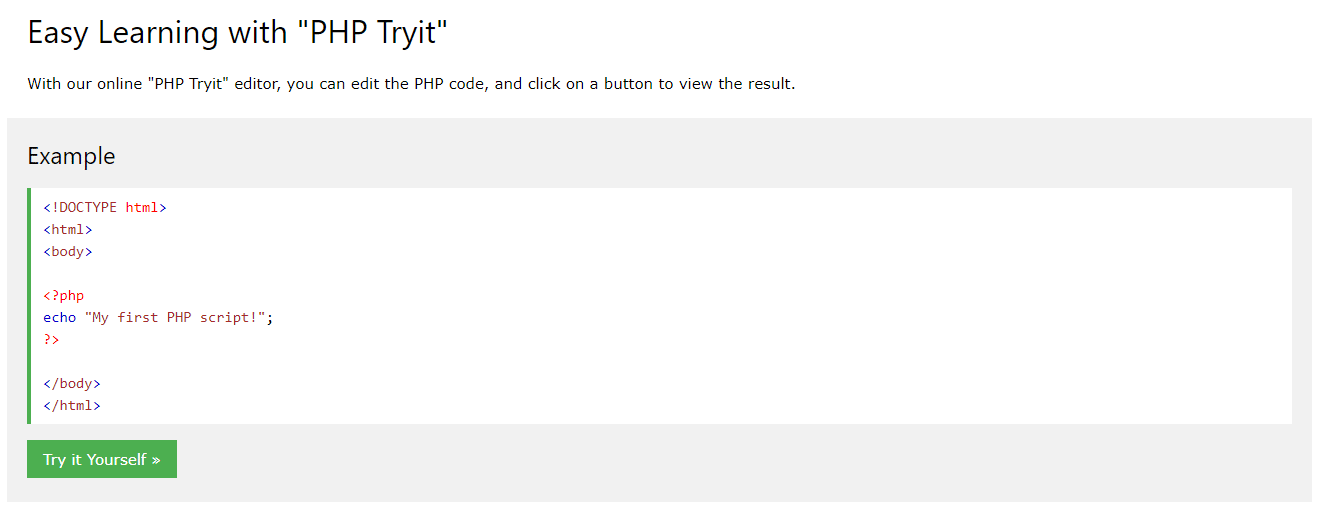Click the semicolon ending the echo statement
The image size is (1319, 509).
point(269,318)
